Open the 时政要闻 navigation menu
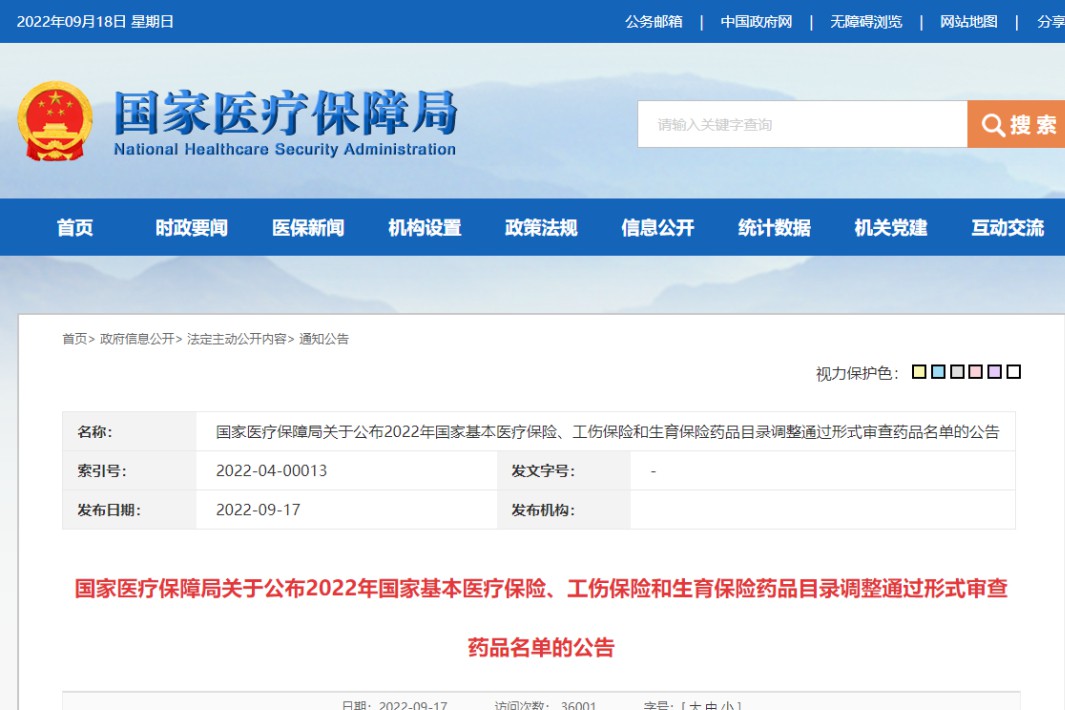Viewport: 1065px width, 710px height. [192, 227]
